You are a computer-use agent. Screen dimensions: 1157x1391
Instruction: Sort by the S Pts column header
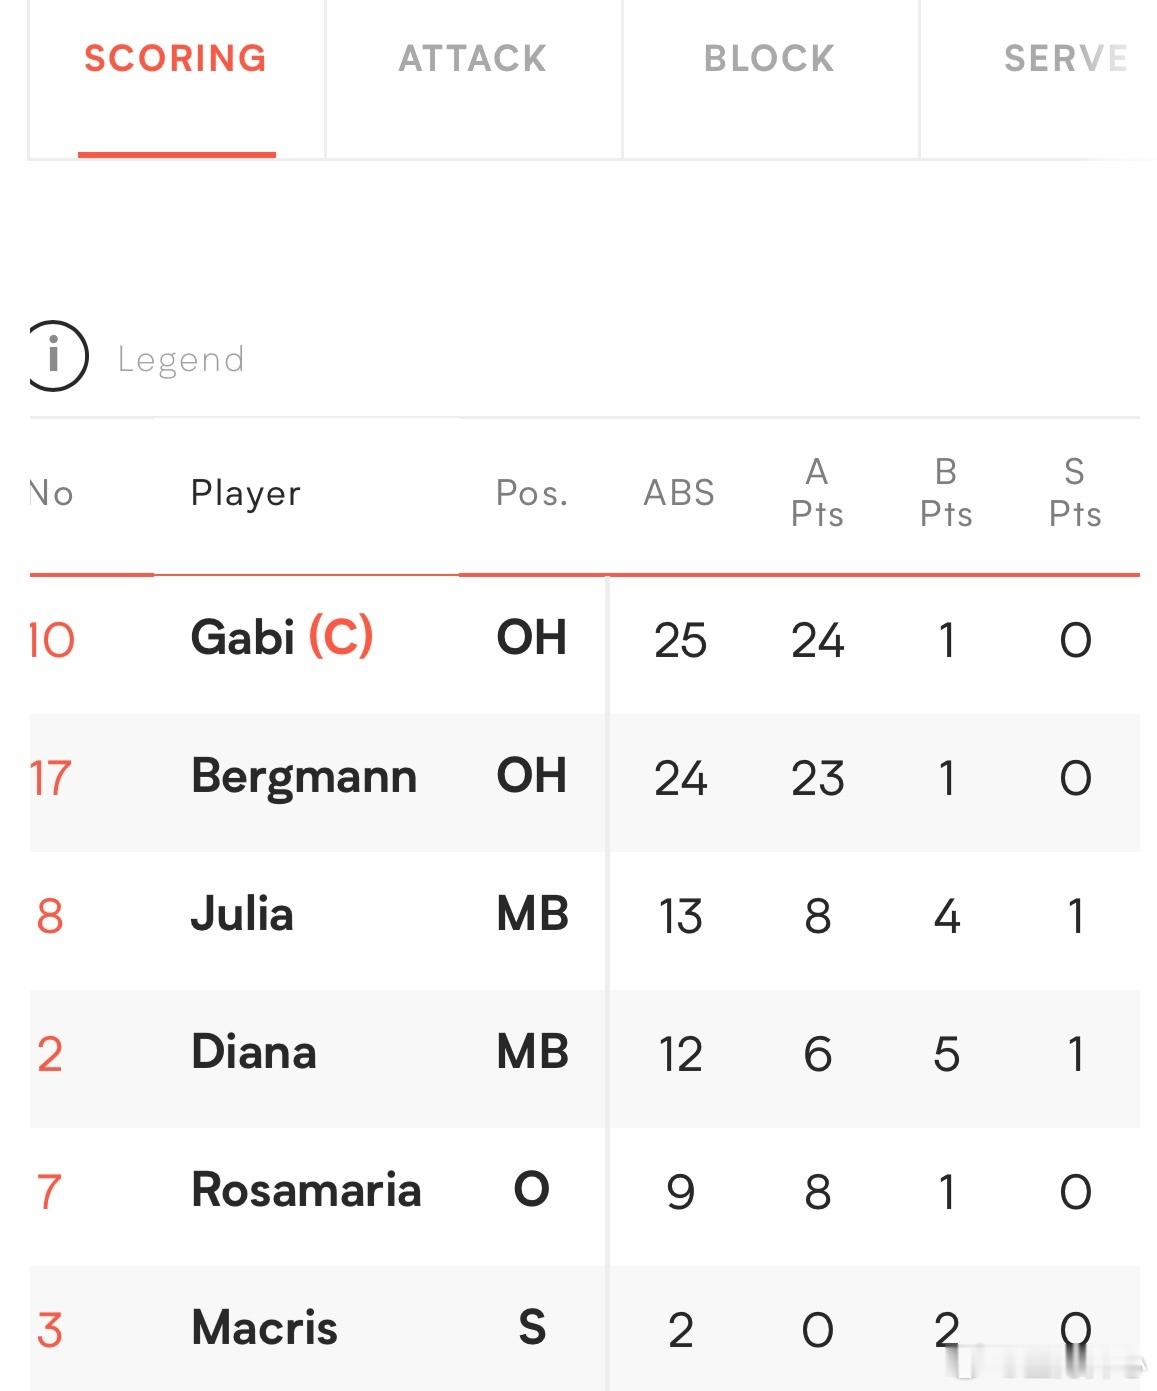coord(1075,493)
